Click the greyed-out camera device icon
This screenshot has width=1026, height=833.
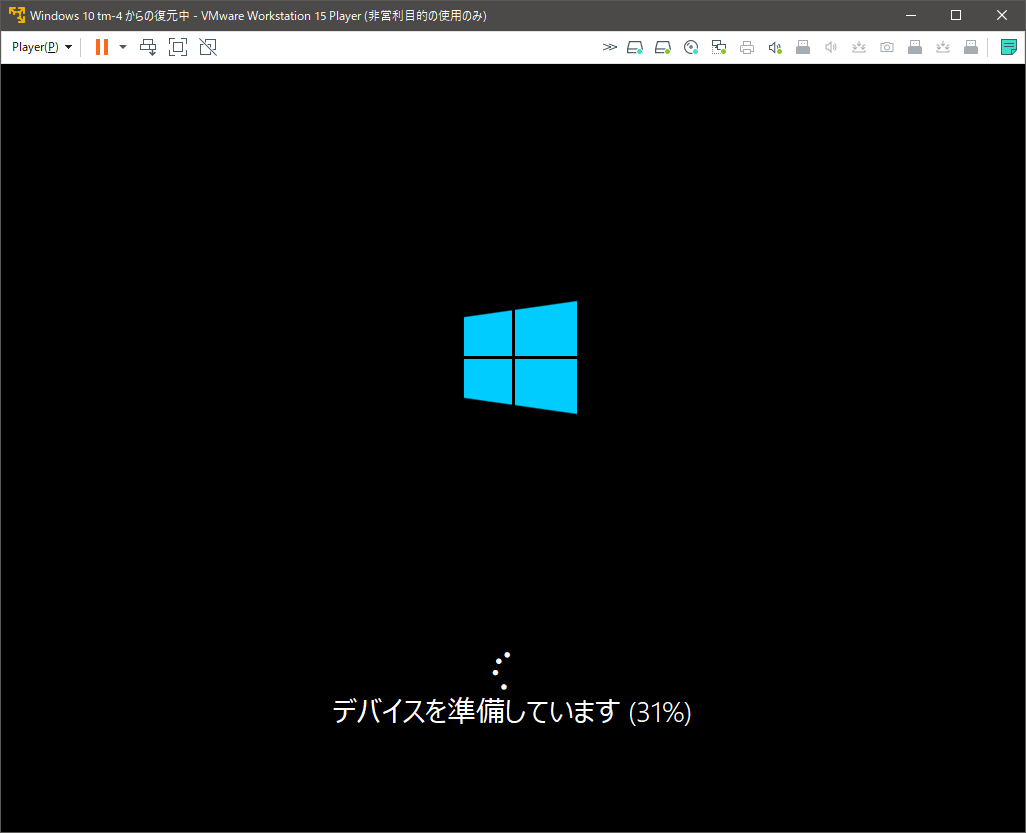coord(887,47)
